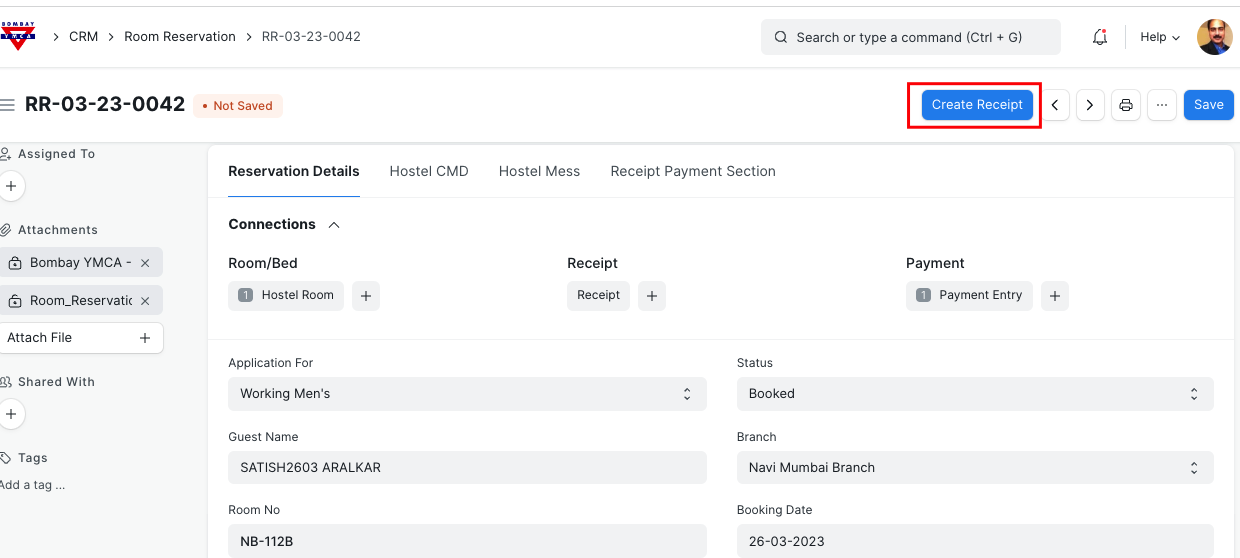Switch to the Hostel Mess tab

(x=539, y=171)
